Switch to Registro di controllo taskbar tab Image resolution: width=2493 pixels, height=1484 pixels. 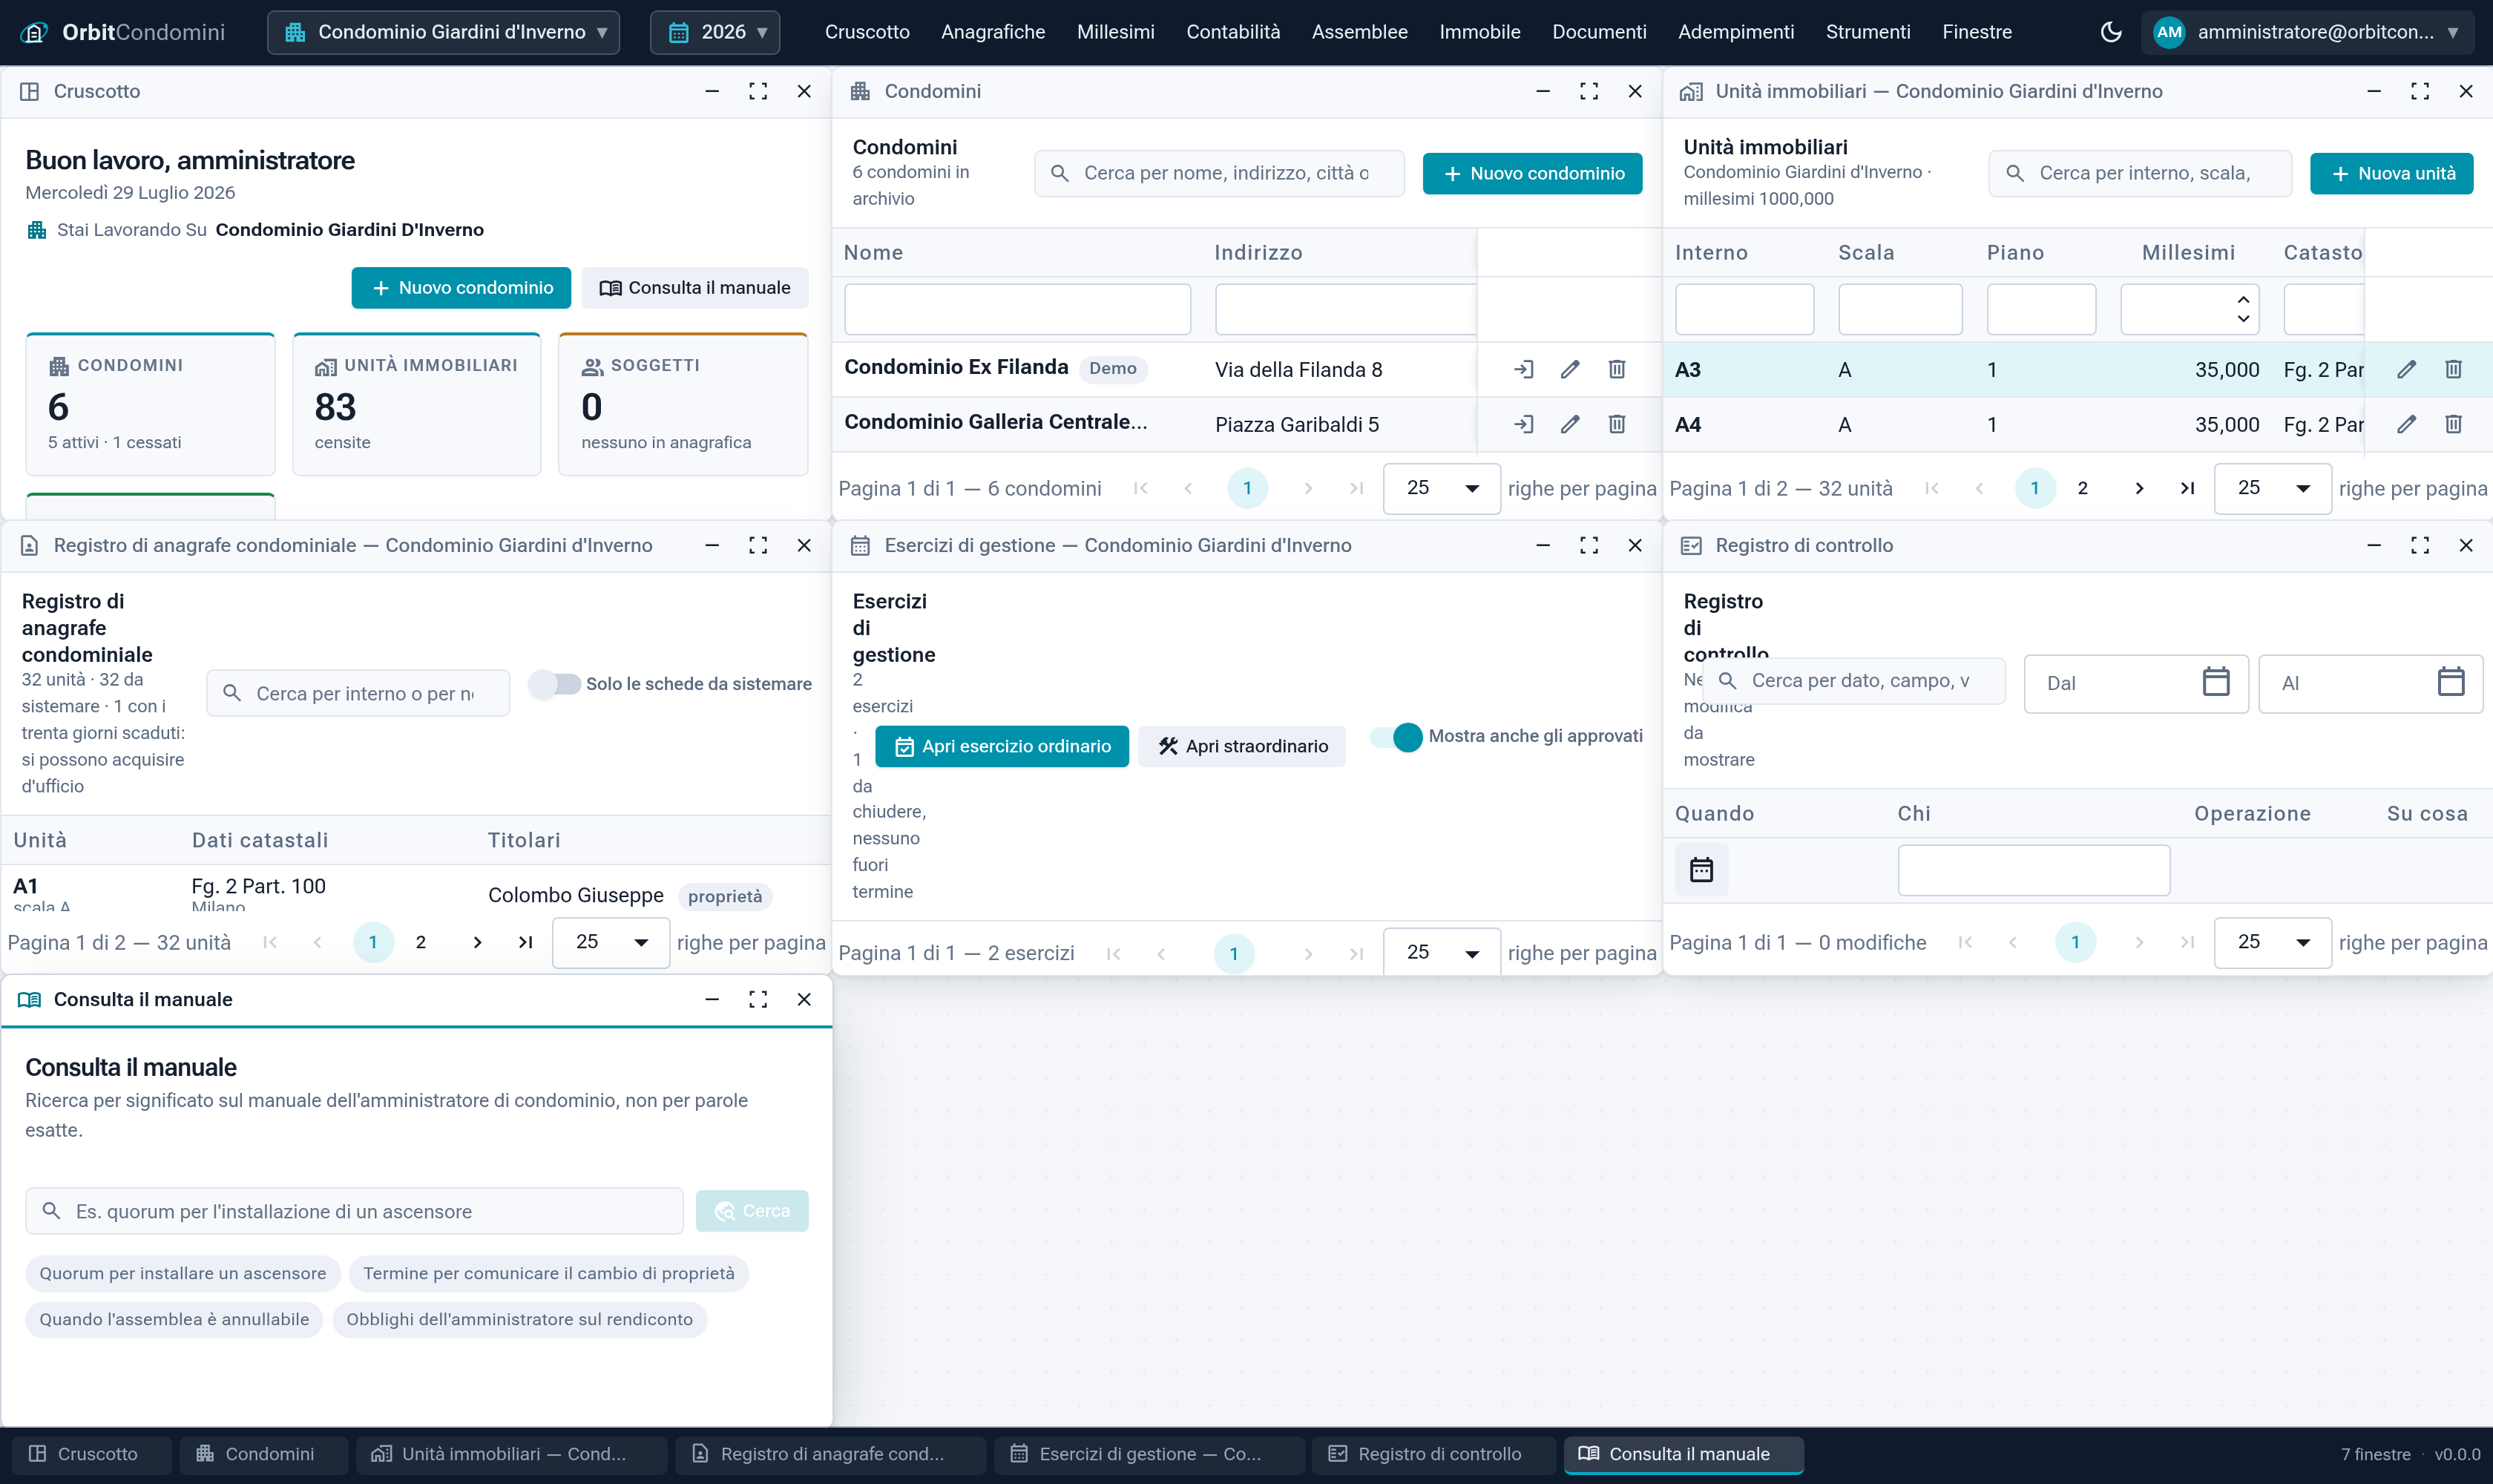[x=1434, y=1454]
